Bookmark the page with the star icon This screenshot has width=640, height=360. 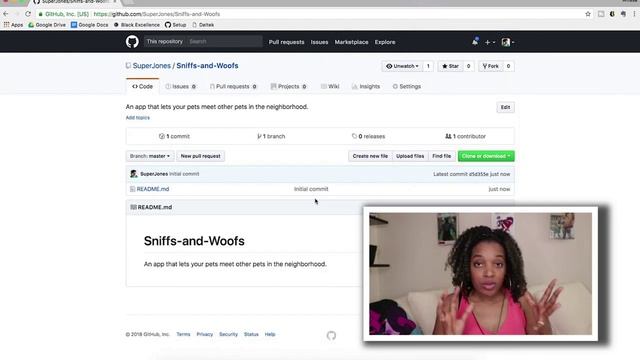588,14
